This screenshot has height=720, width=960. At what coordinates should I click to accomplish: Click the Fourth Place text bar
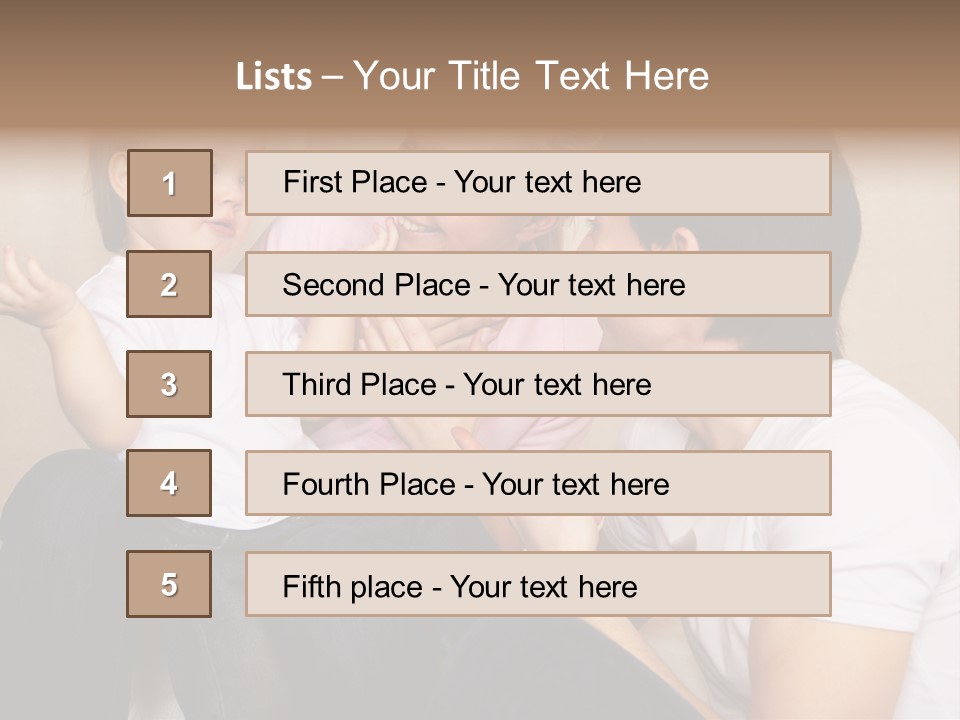pyautogui.click(x=538, y=483)
